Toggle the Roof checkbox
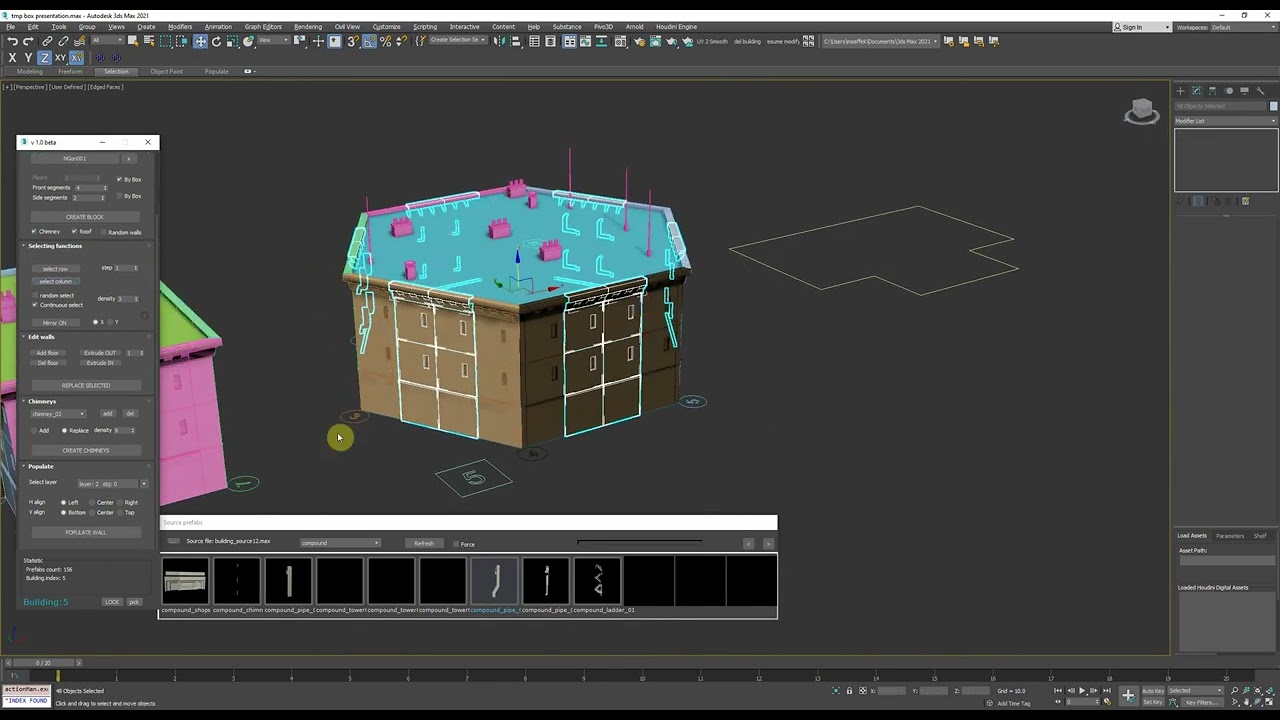This screenshot has height=720, width=1280. [x=74, y=232]
